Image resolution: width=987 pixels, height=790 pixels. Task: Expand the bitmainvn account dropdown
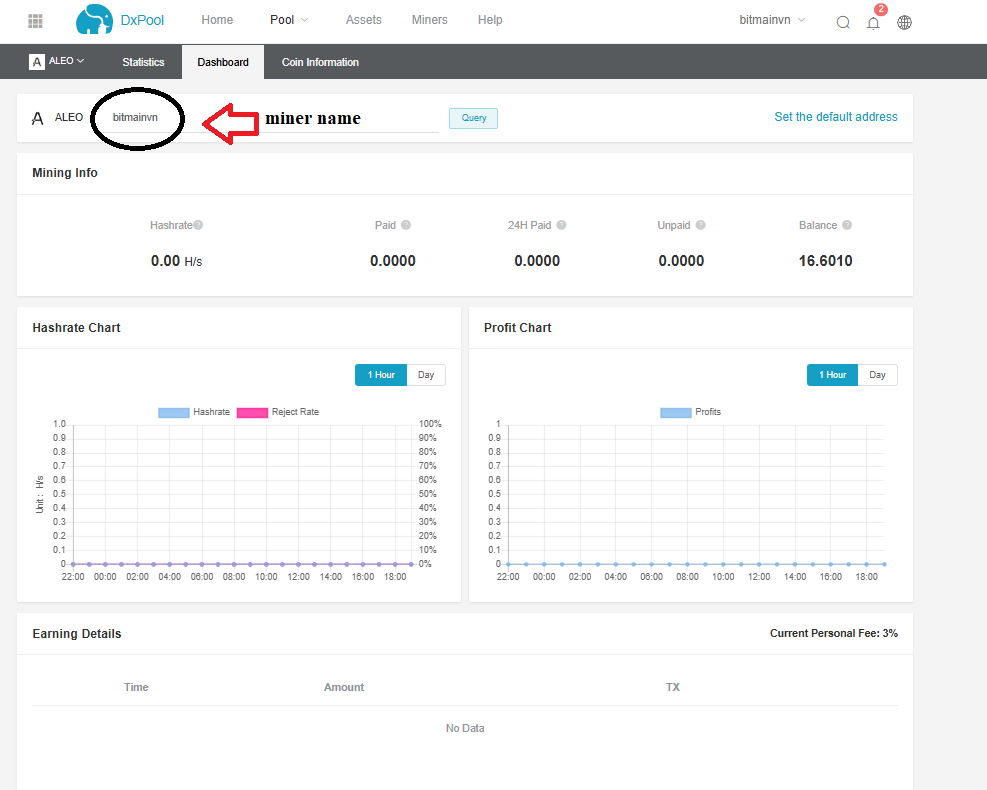coord(772,20)
